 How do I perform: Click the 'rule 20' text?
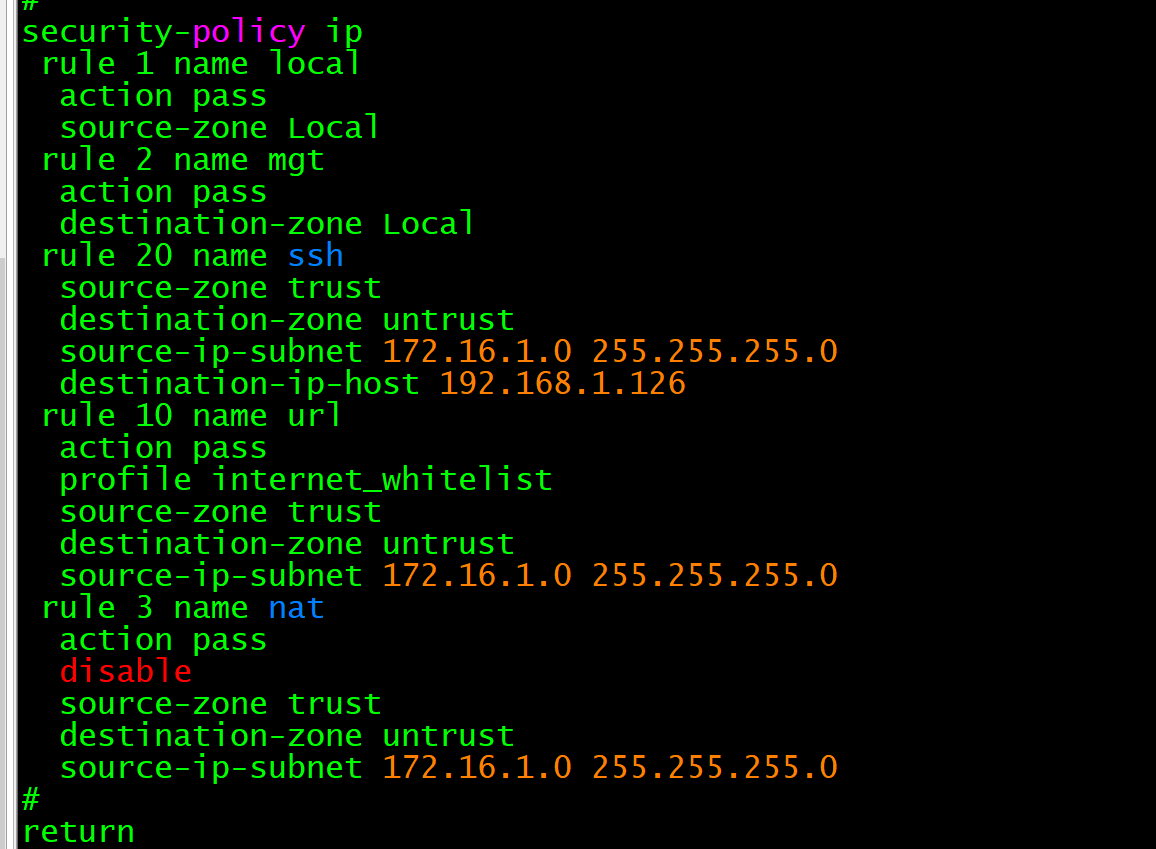(x=107, y=256)
